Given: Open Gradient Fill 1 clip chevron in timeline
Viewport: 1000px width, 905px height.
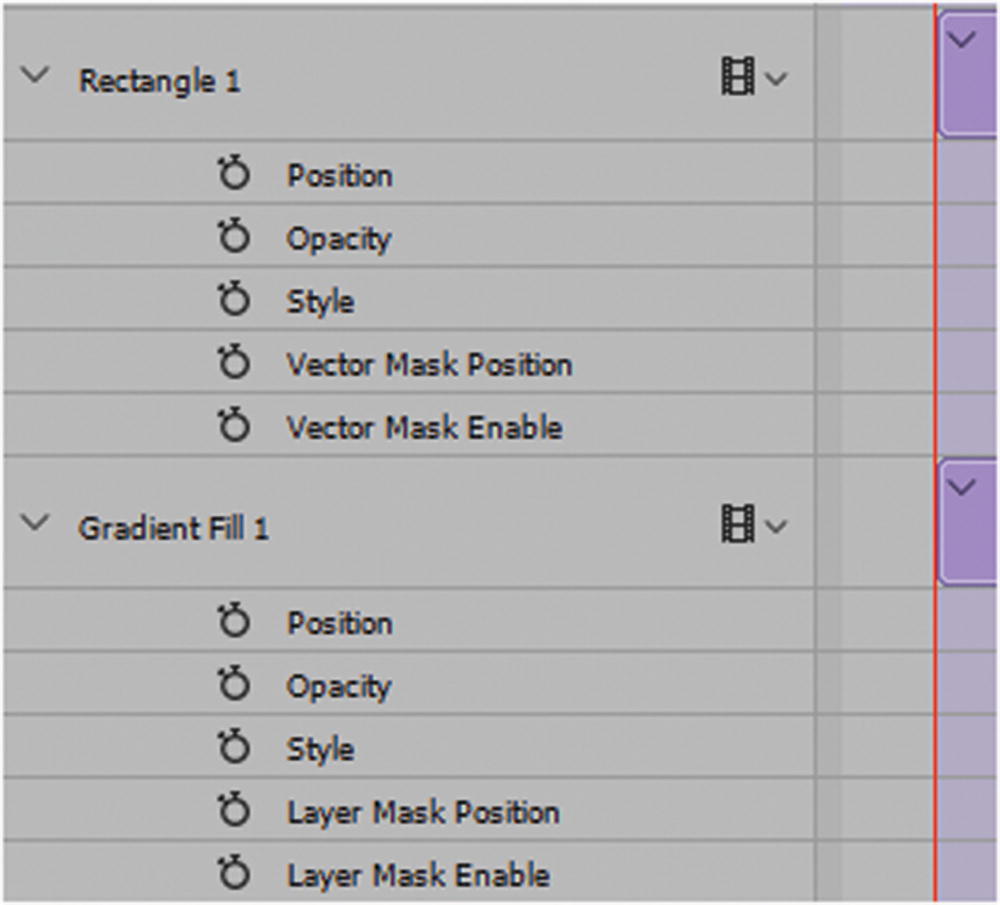Looking at the screenshot, I should pyautogui.click(x=964, y=488).
